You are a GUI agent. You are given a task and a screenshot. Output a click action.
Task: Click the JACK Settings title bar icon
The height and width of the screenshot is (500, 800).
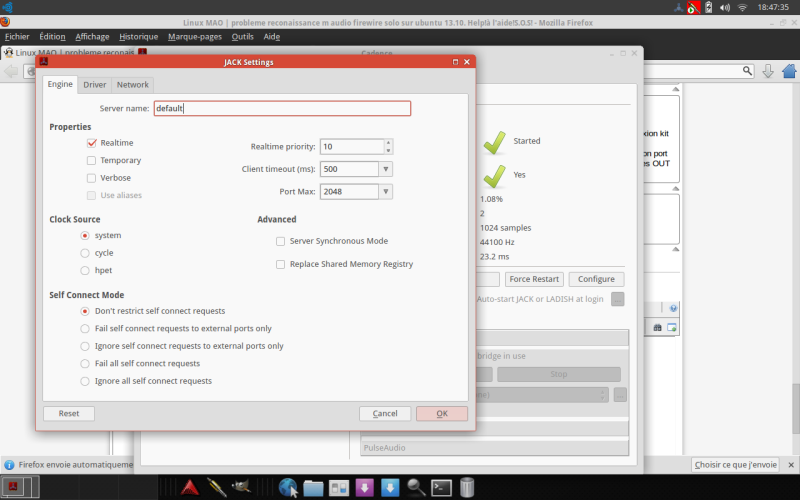(44, 62)
